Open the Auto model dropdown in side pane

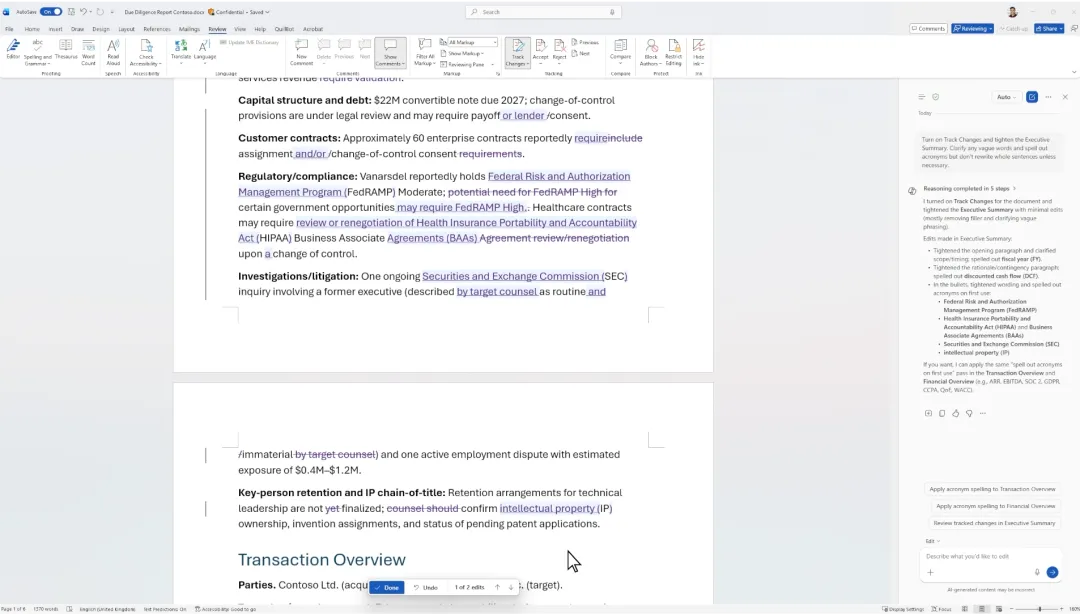click(x=1006, y=97)
